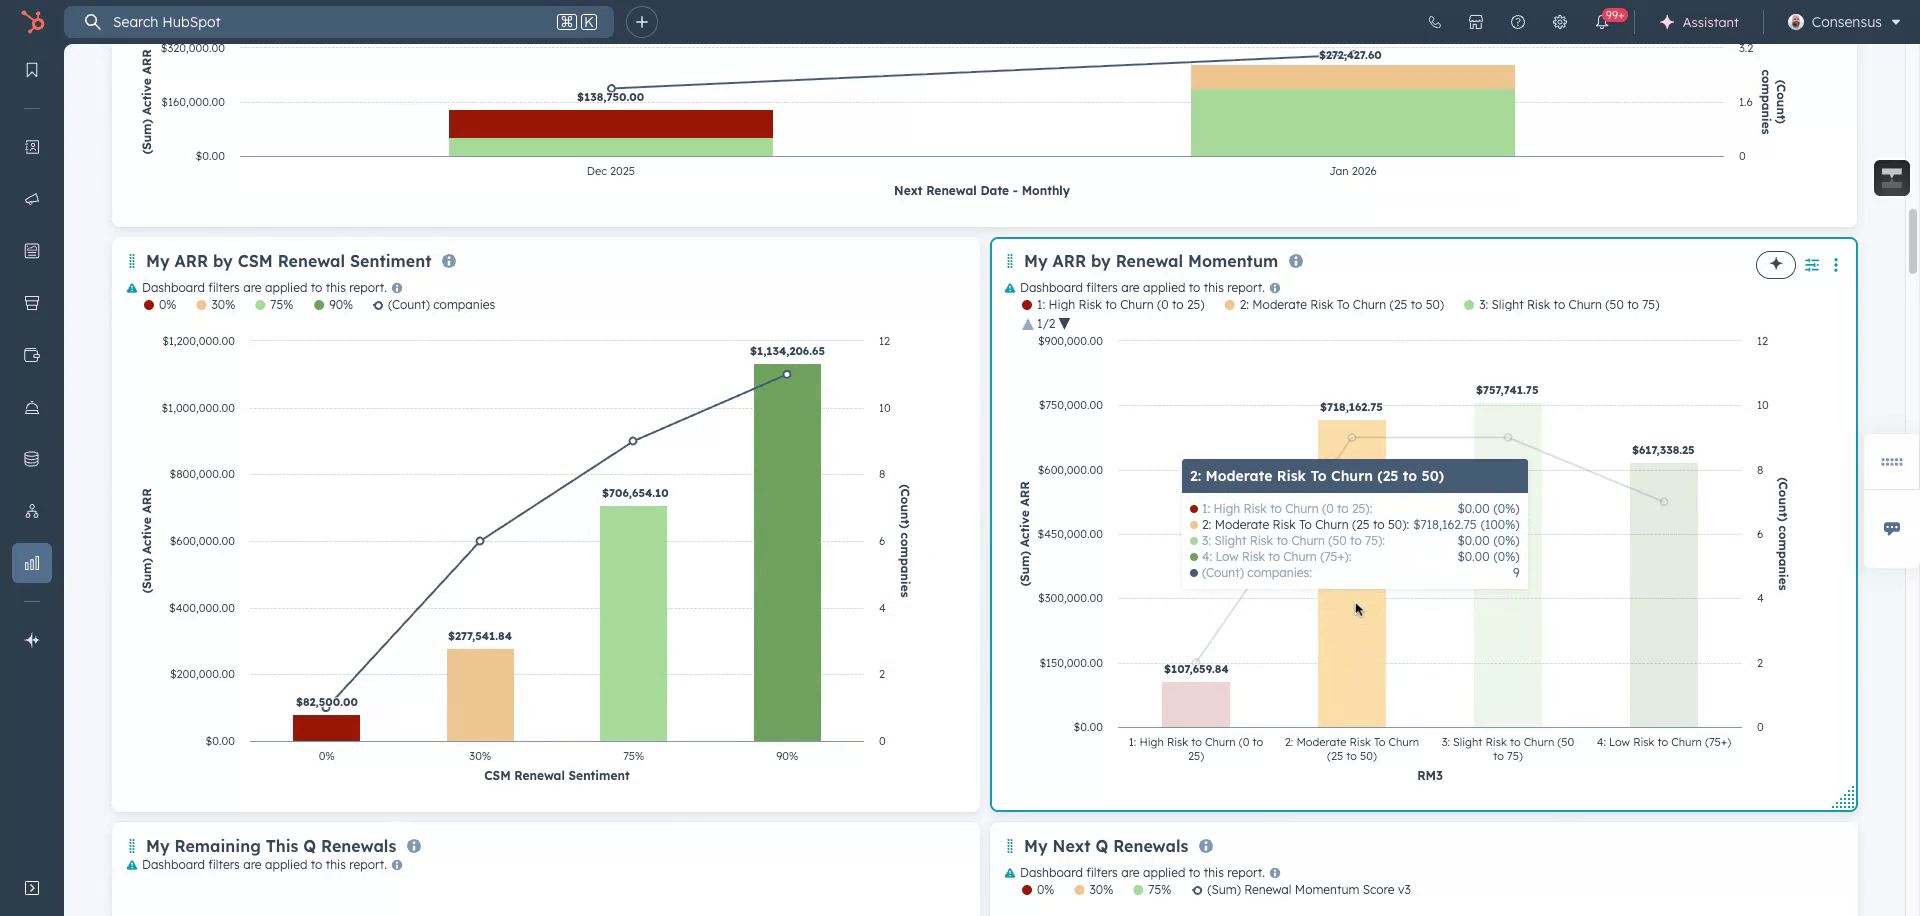Image resolution: width=1920 pixels, height=916 pixels.
Task: Click the create new plus button
Action: click(x=642, y=22)
